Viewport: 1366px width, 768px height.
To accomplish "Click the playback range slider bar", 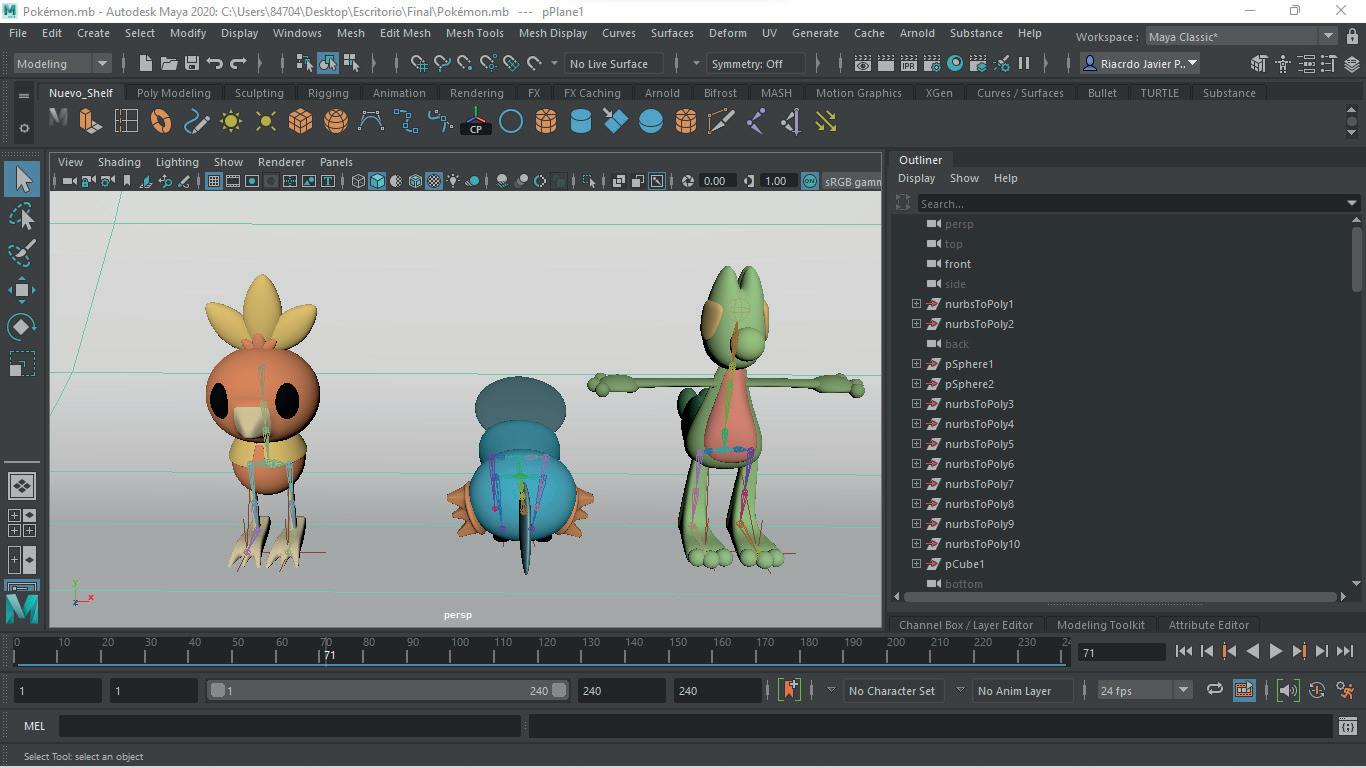I will pyautogui.click(x=387, y=690).
